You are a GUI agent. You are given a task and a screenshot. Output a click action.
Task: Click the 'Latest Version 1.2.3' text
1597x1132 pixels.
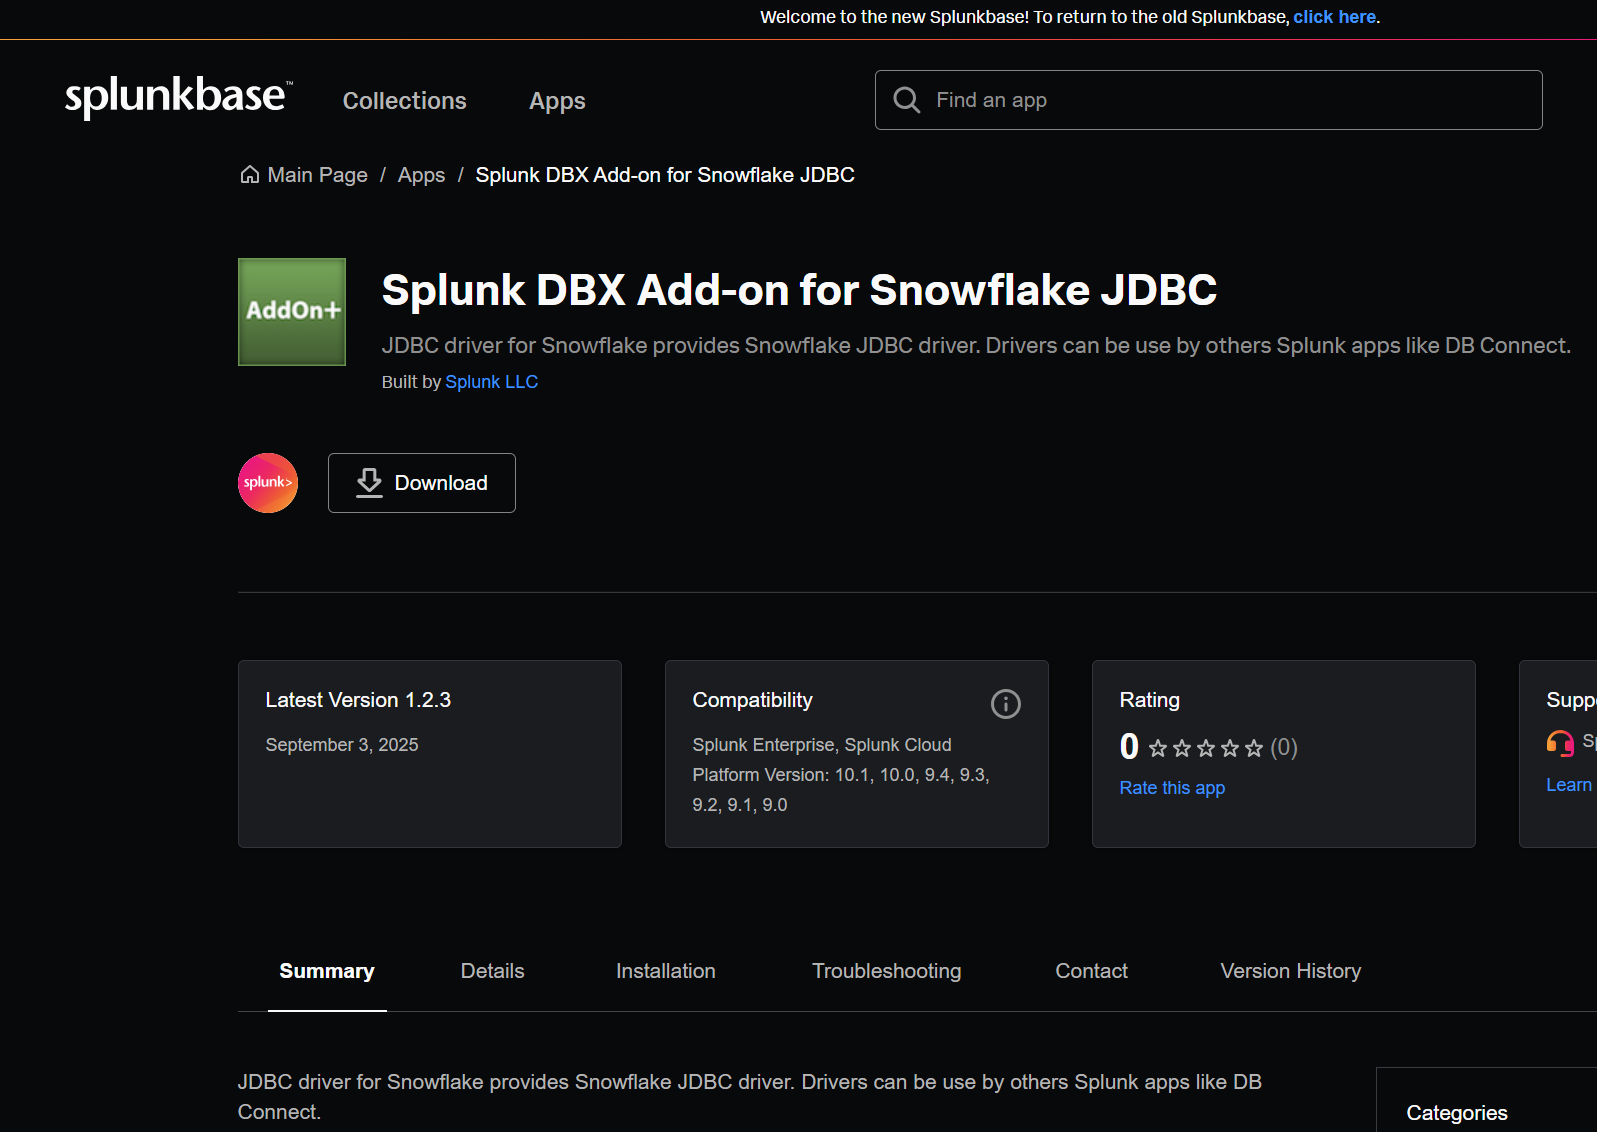tap(358, 700)
